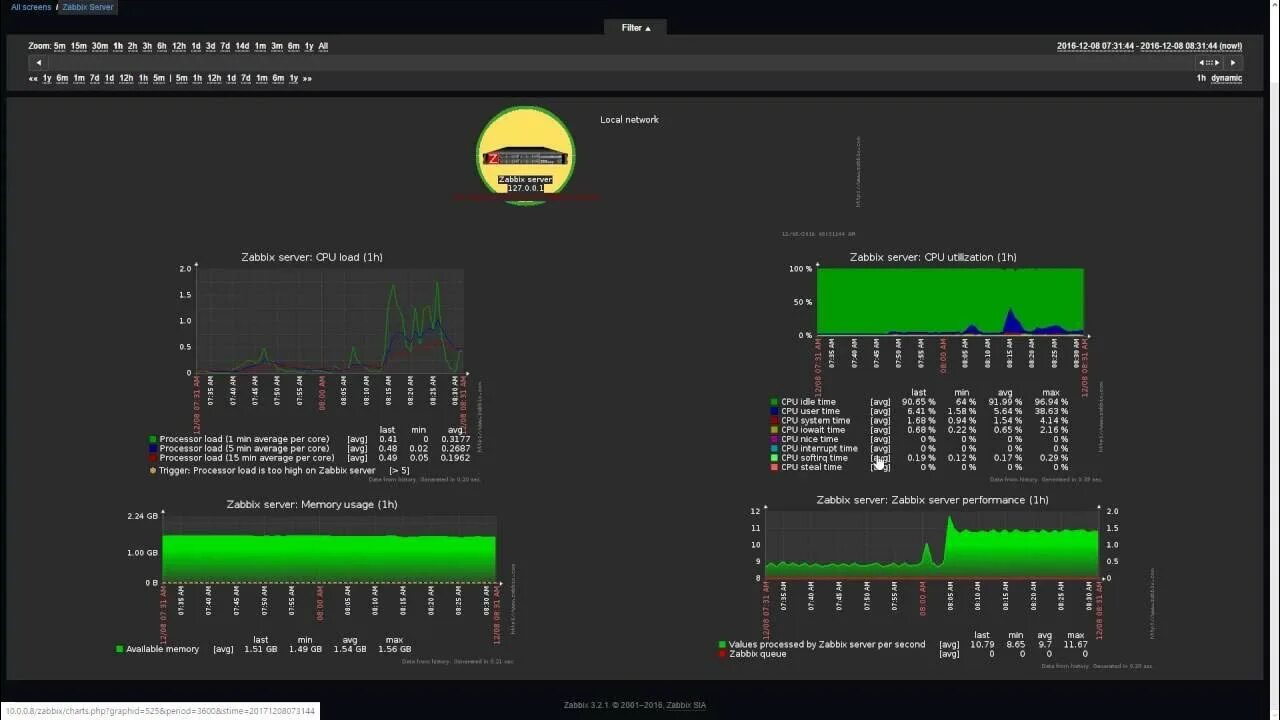Click the CPU softirq time legend swatch

coord(774,458)
